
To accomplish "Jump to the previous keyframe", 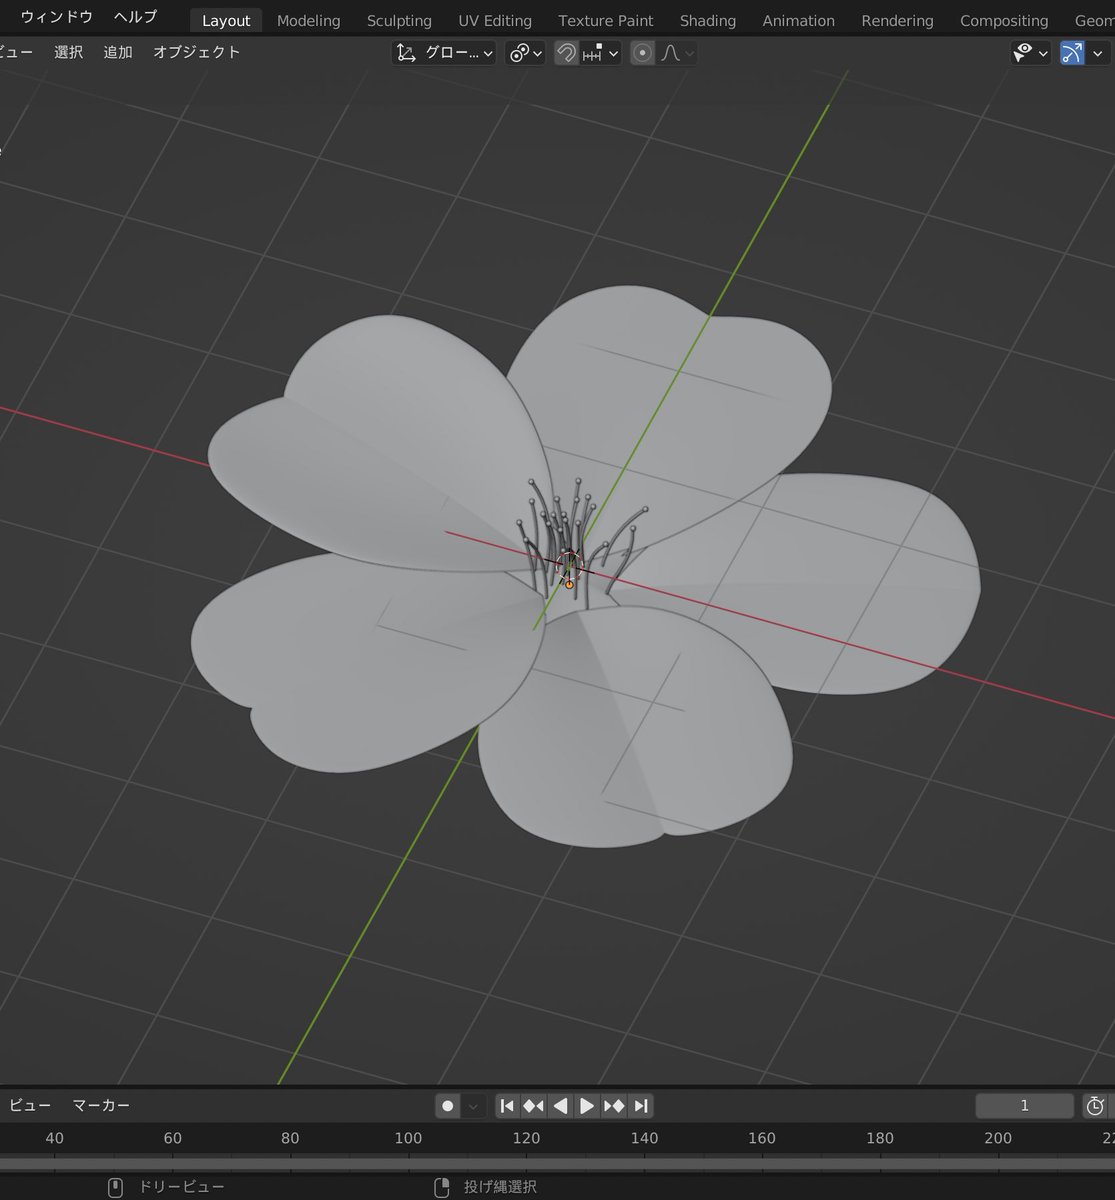I will [x=533, y=1106].
